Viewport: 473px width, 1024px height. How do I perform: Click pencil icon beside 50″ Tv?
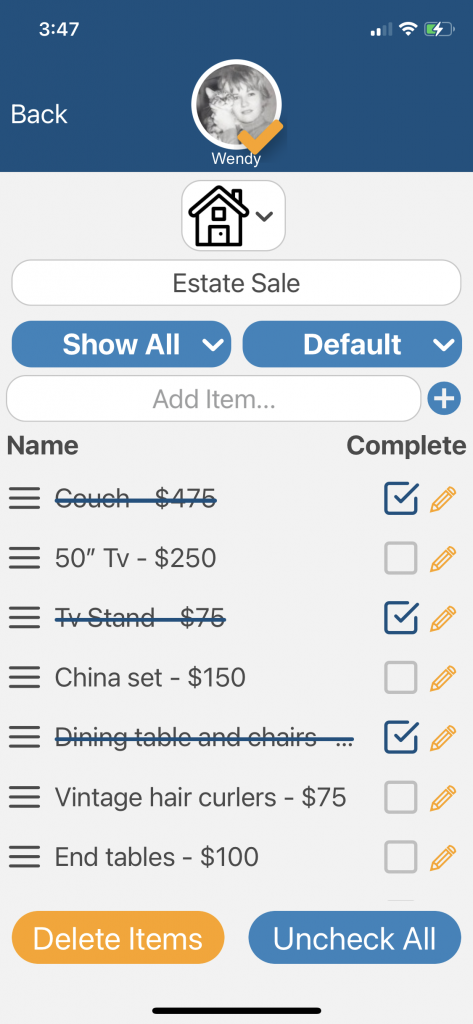pos(443,558)
